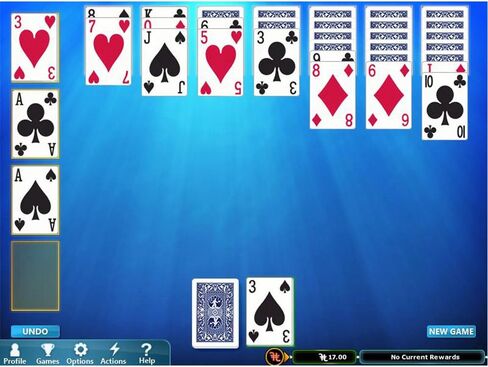
Task: Click the No Current Rewards bar
Action: pyautogui.click(x=422, y=357)
